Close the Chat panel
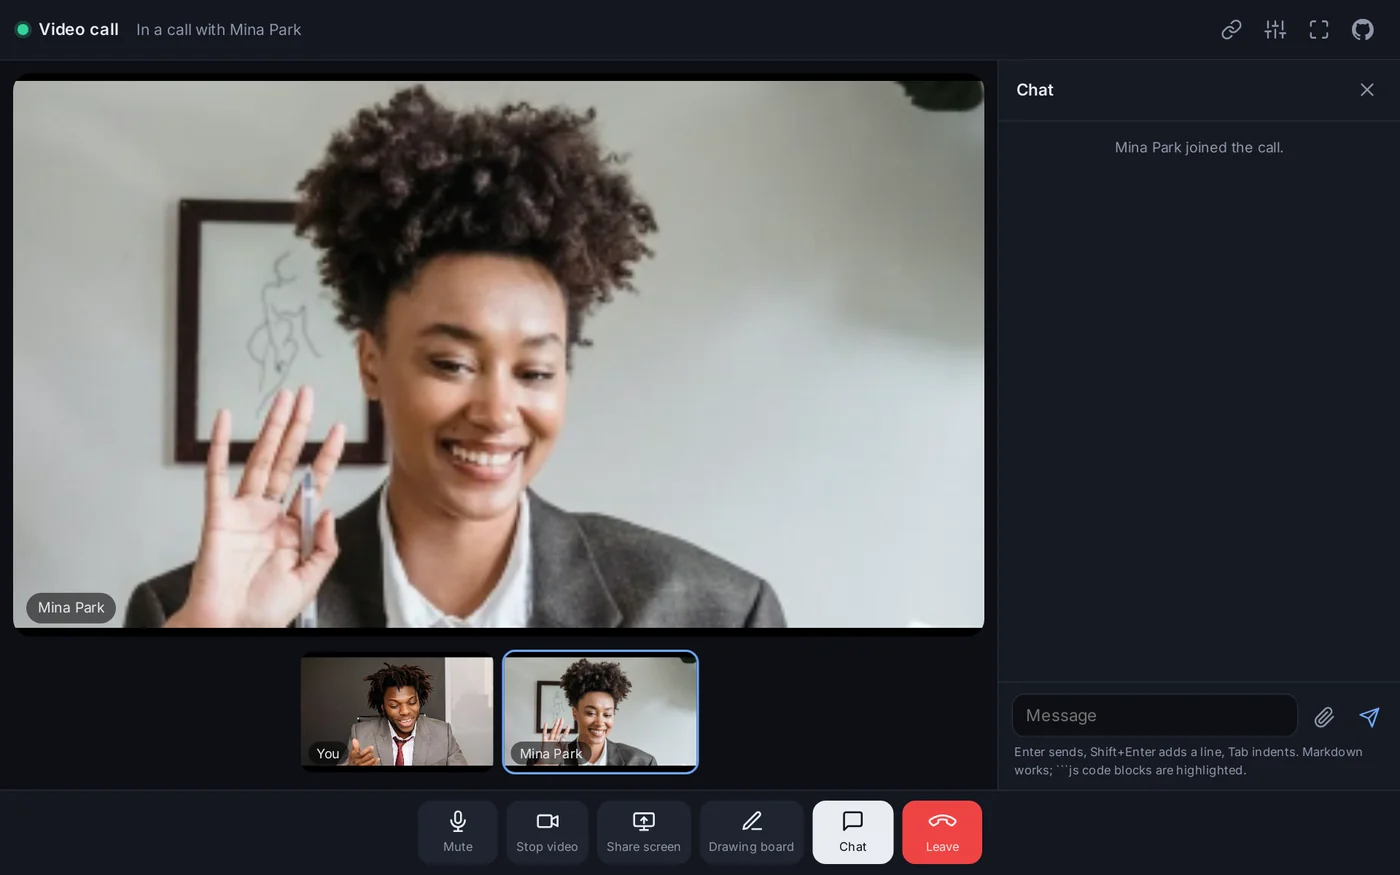The height and width of the screenshot is (875, 1400). (1367, 90)
